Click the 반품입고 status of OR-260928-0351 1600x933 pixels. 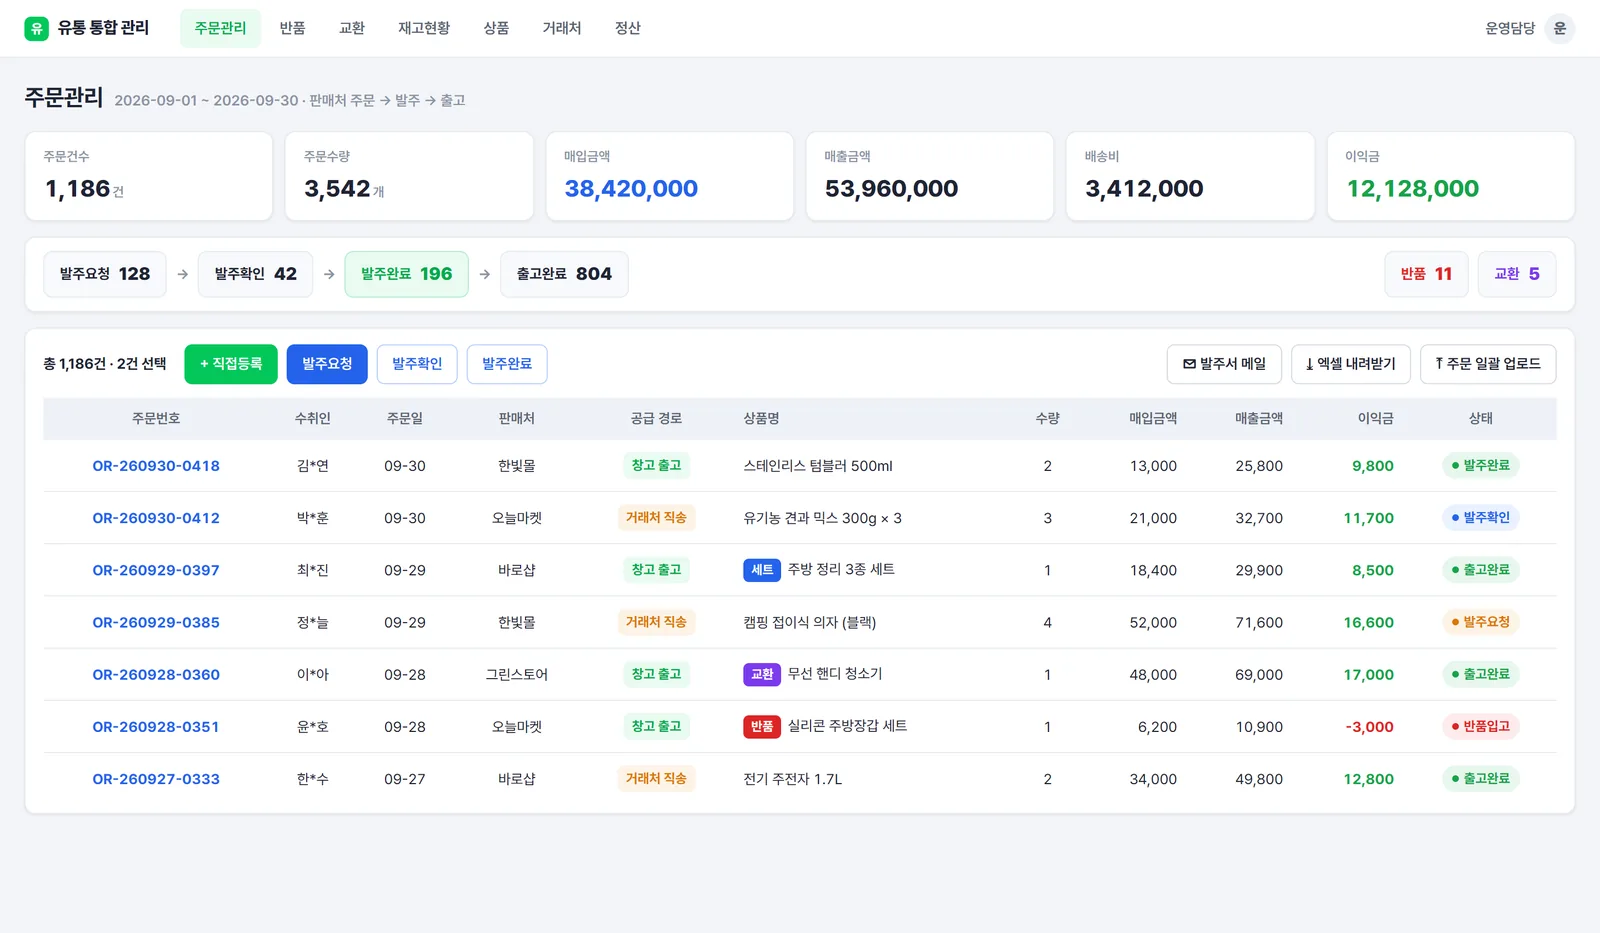tap(1481, 726)
